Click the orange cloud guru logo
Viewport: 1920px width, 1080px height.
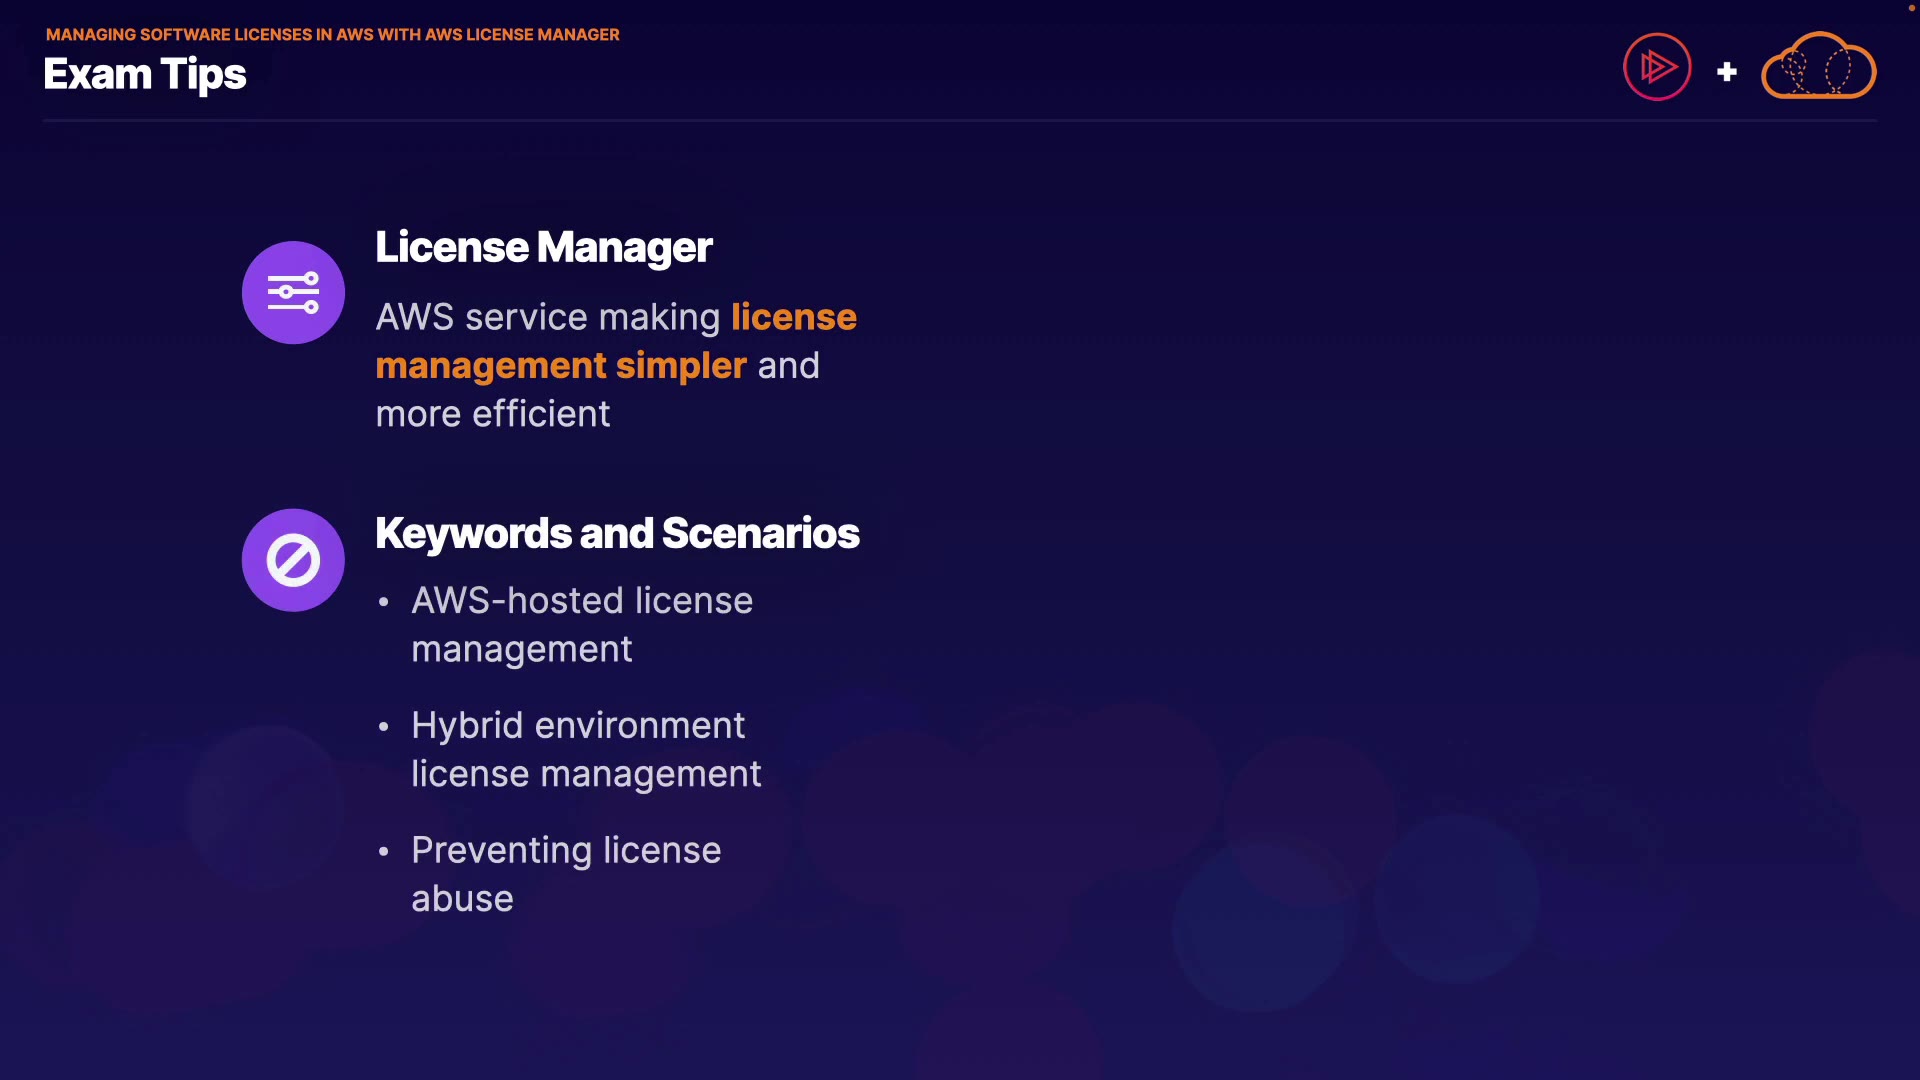pyautogui.click(x=1818, y=67)
